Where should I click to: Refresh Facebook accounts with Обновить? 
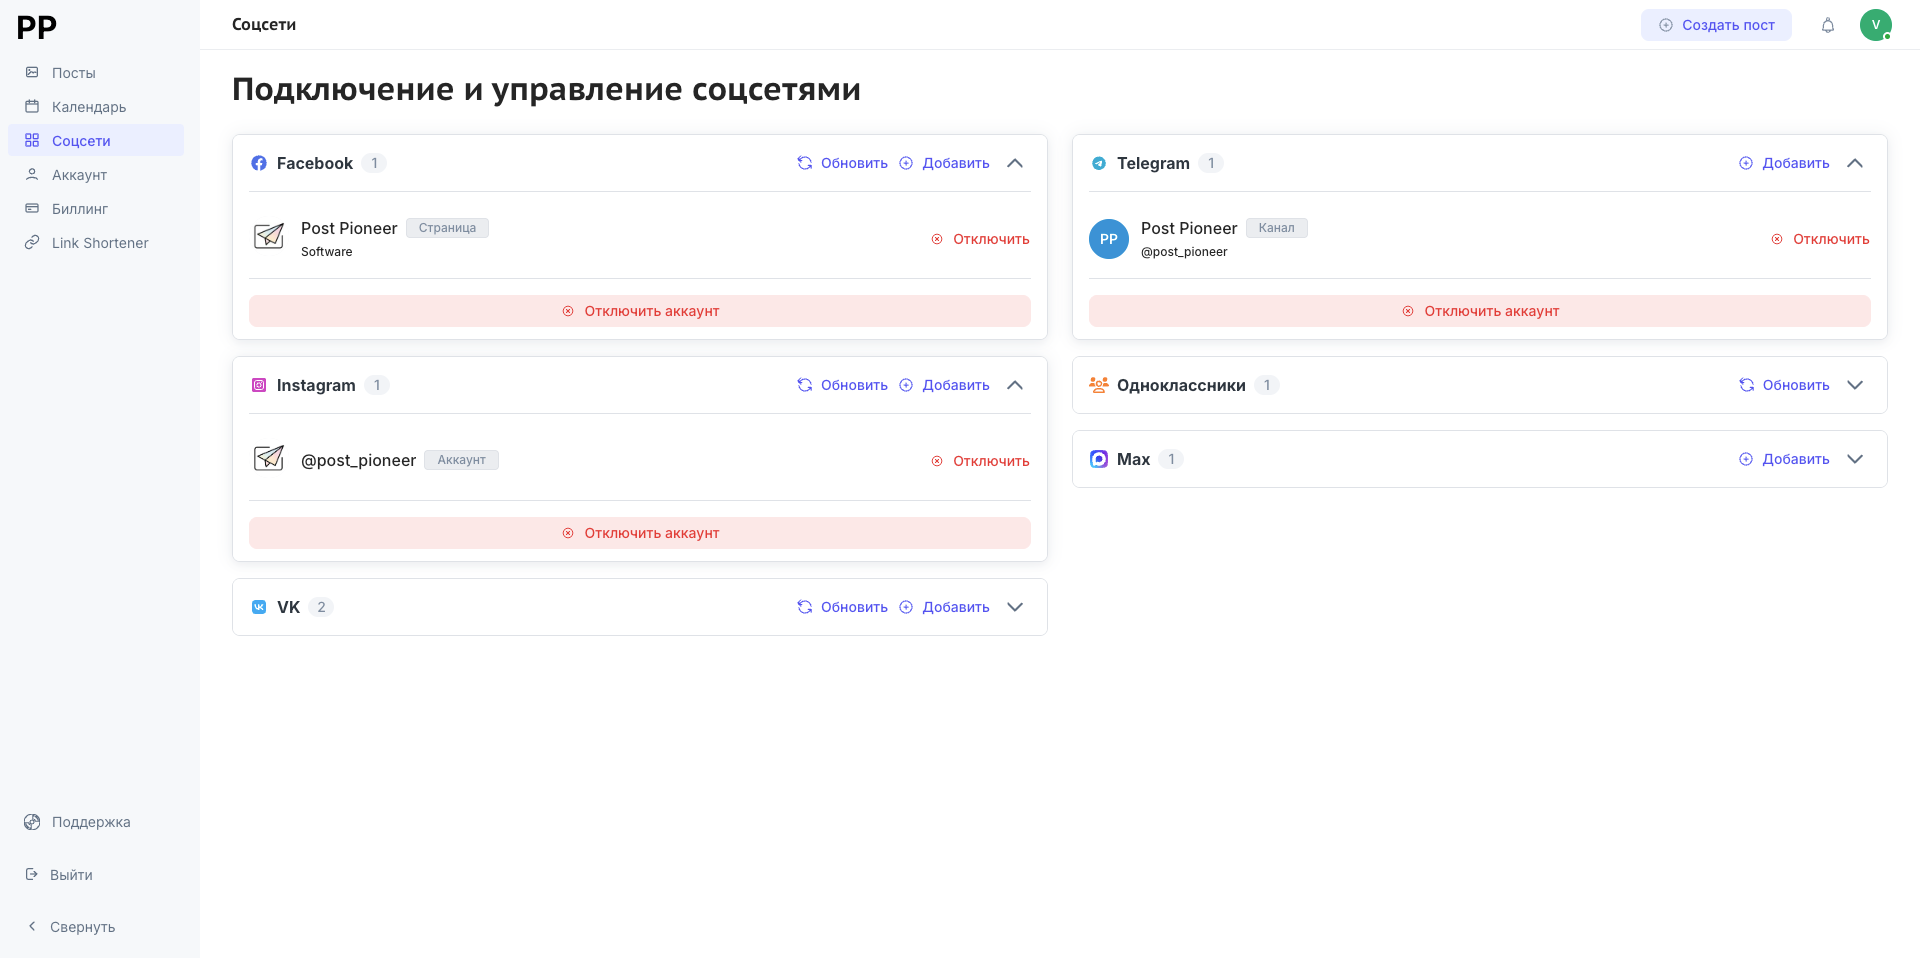(842, 163)
